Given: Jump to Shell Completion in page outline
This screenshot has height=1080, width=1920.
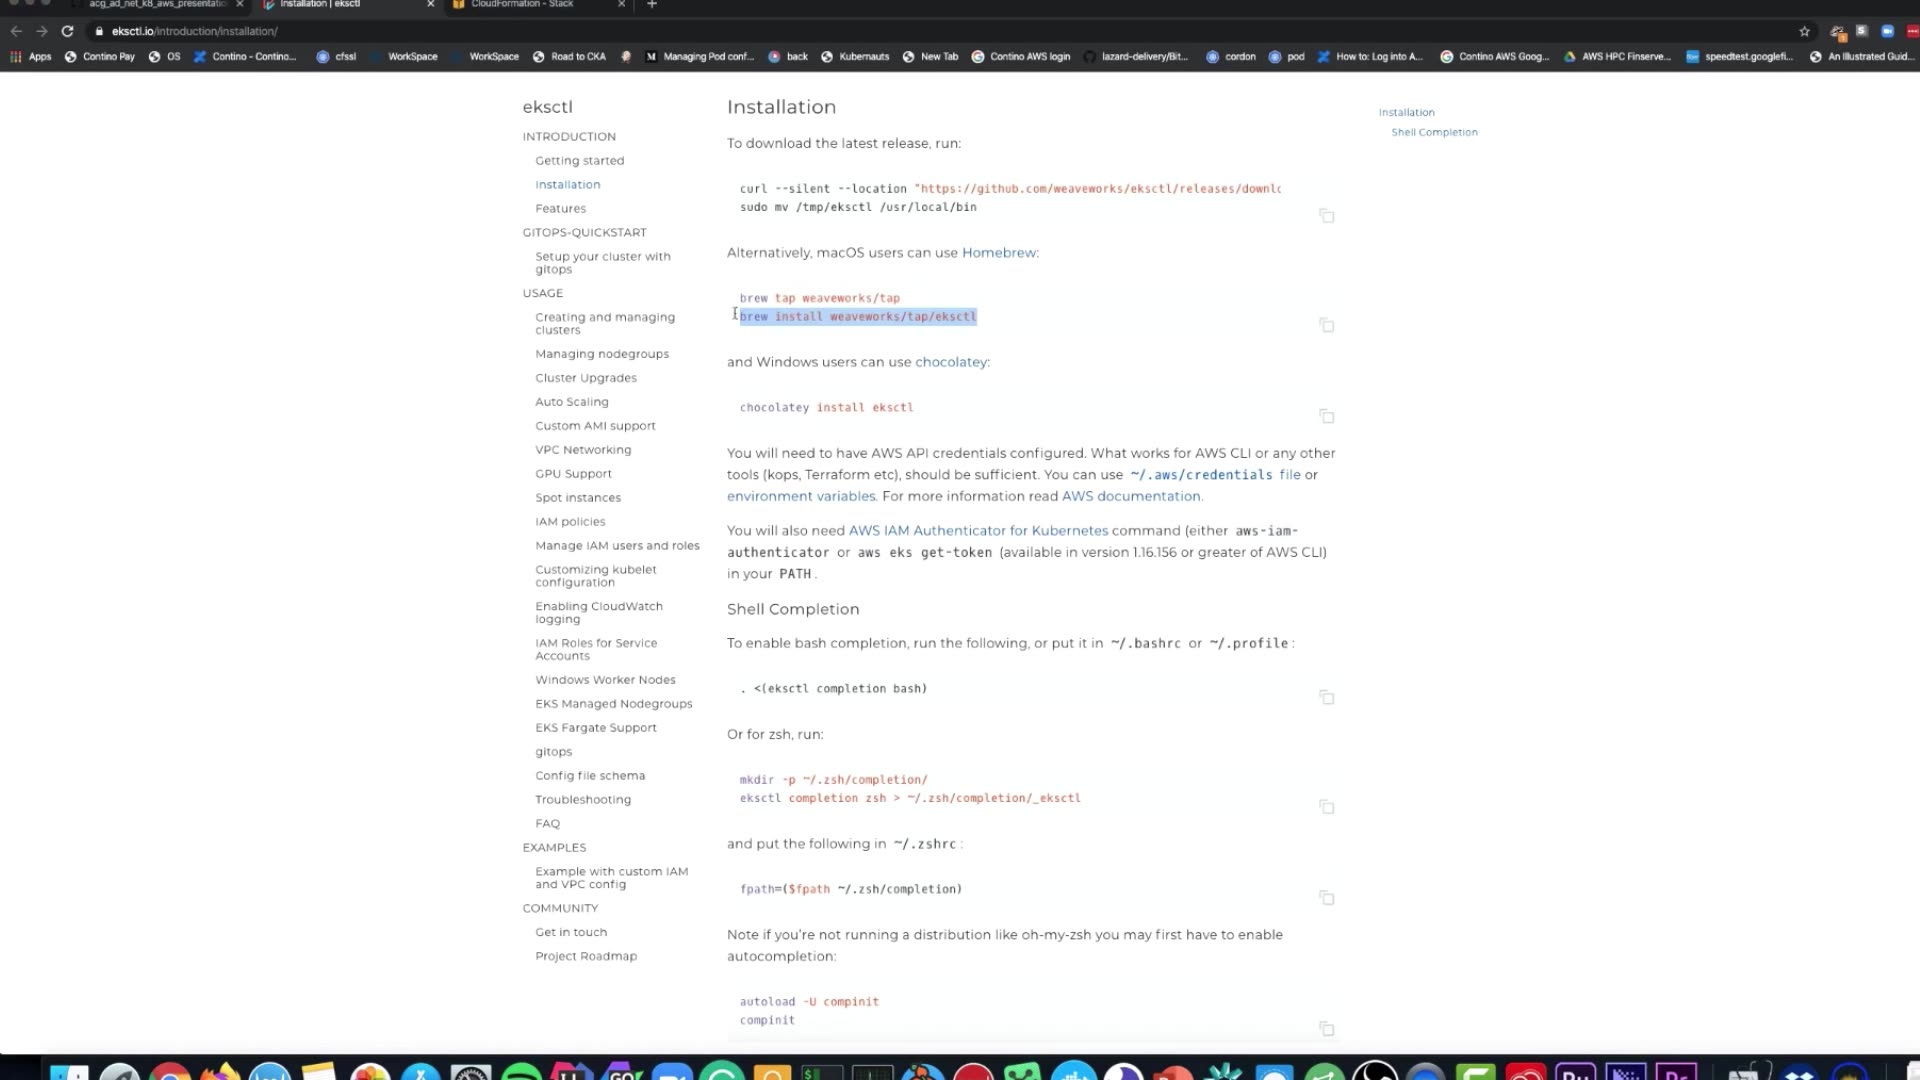Looking at the screenshot, I should point(1433,132).
